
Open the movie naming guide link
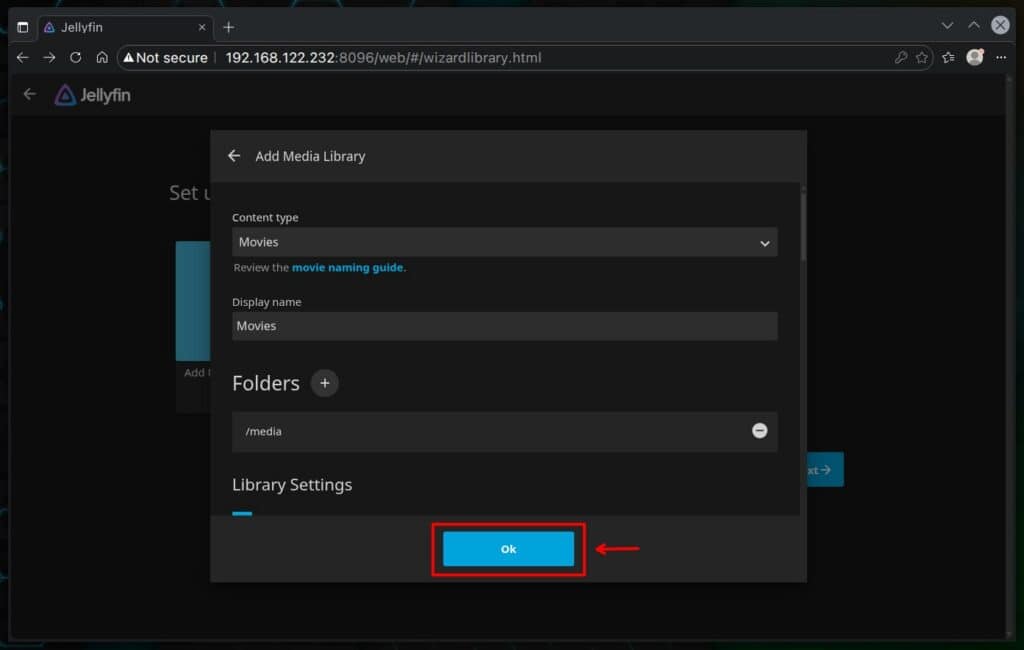[x=347, y=268]
